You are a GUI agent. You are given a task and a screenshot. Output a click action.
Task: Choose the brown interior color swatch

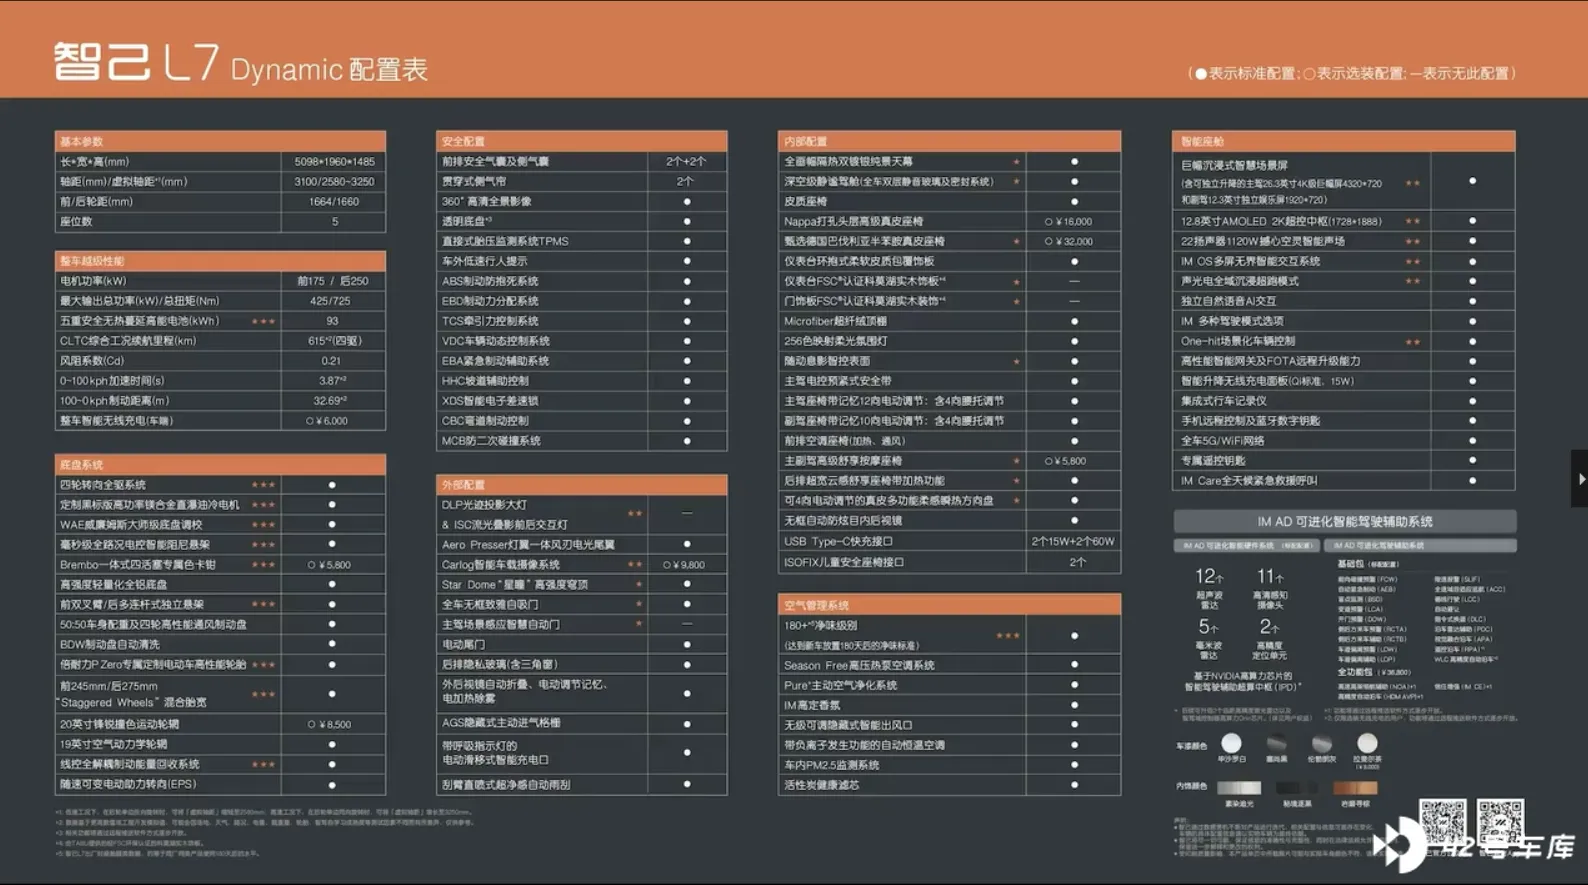pyautogui.click(x=1355, y=788)
